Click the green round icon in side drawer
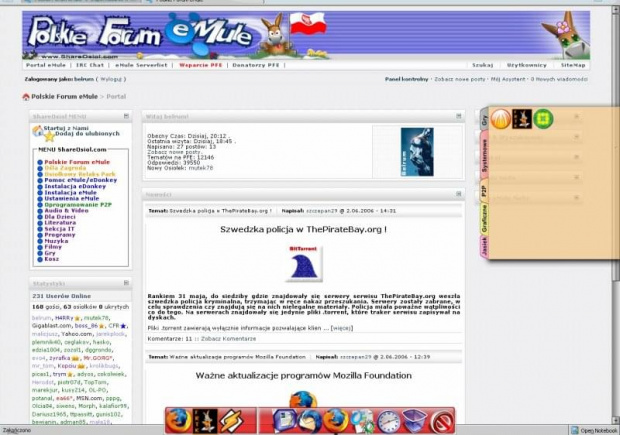Screen dimensions: 620x435 click(x=543, y=120)
